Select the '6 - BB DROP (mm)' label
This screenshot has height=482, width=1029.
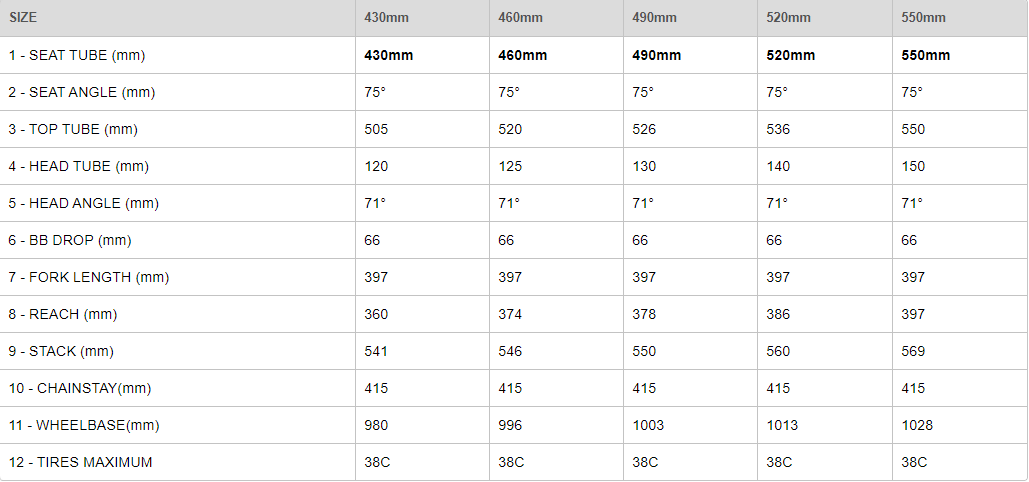tap(70, 240)
